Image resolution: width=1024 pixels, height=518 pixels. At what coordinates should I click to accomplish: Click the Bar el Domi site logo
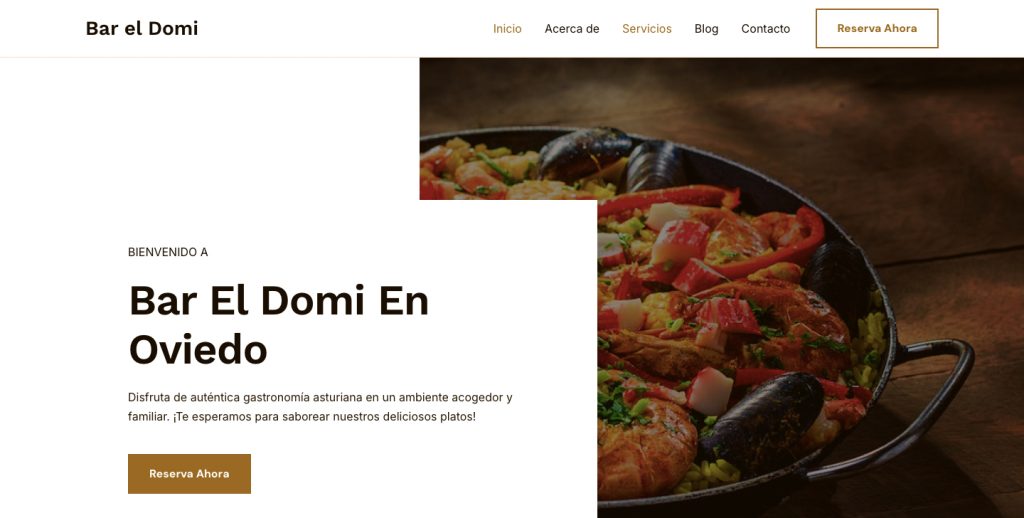click(142, 28)
